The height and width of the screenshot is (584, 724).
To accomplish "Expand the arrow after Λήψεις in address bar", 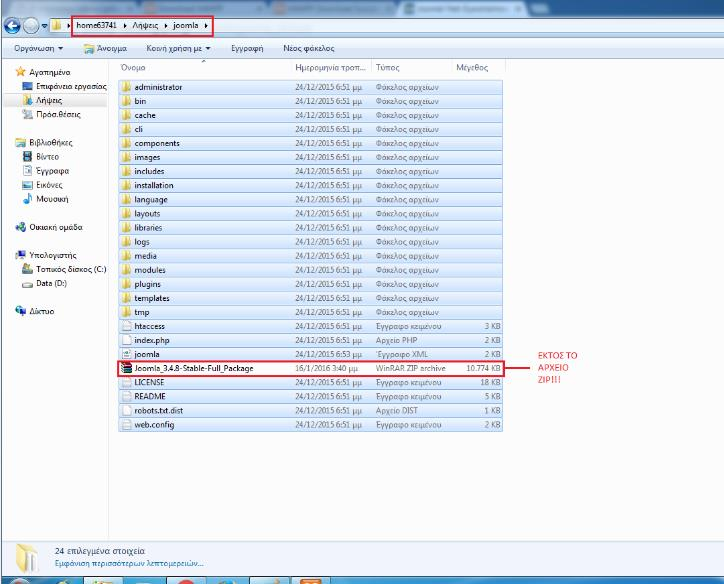I will point(165,26).
